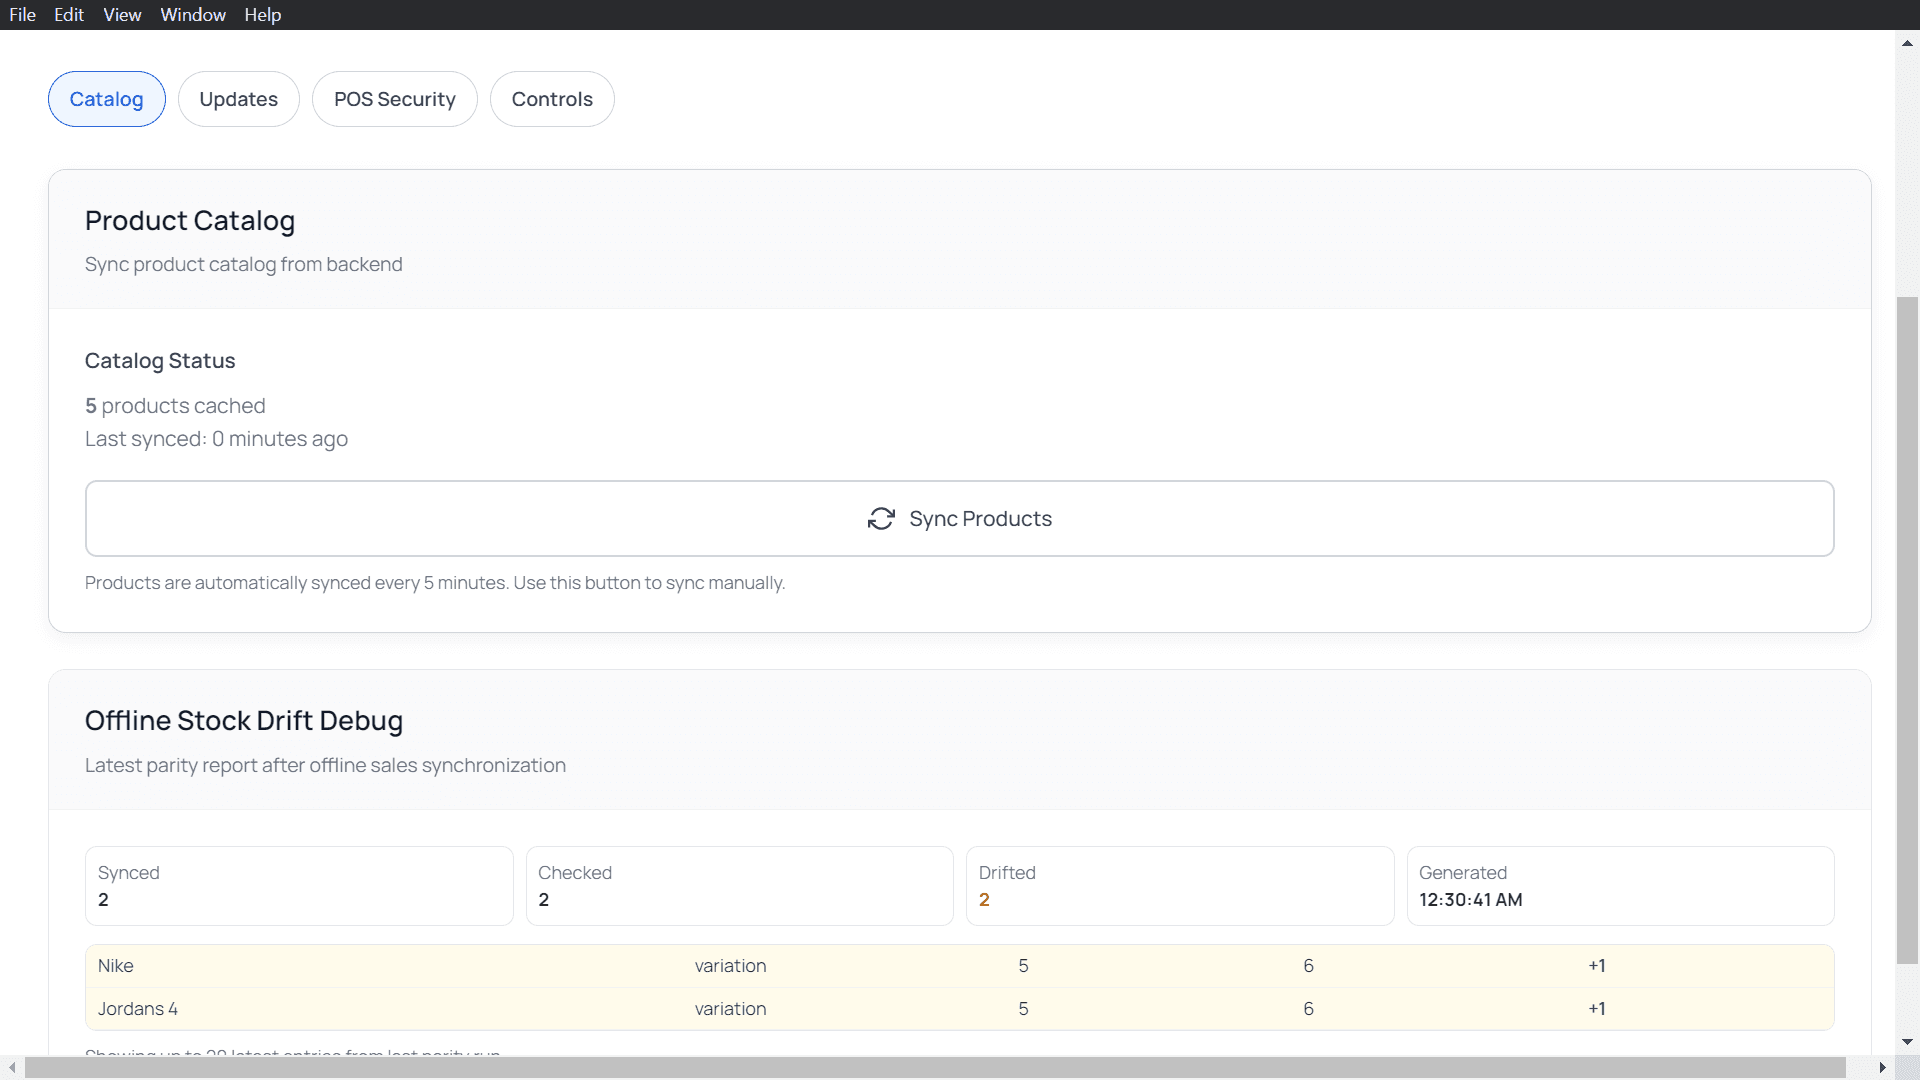Click 'variation' in the Jordans 4 row
Image resolution: width=1920 pixels, height=1080 pixels.
coord(731,1009)
